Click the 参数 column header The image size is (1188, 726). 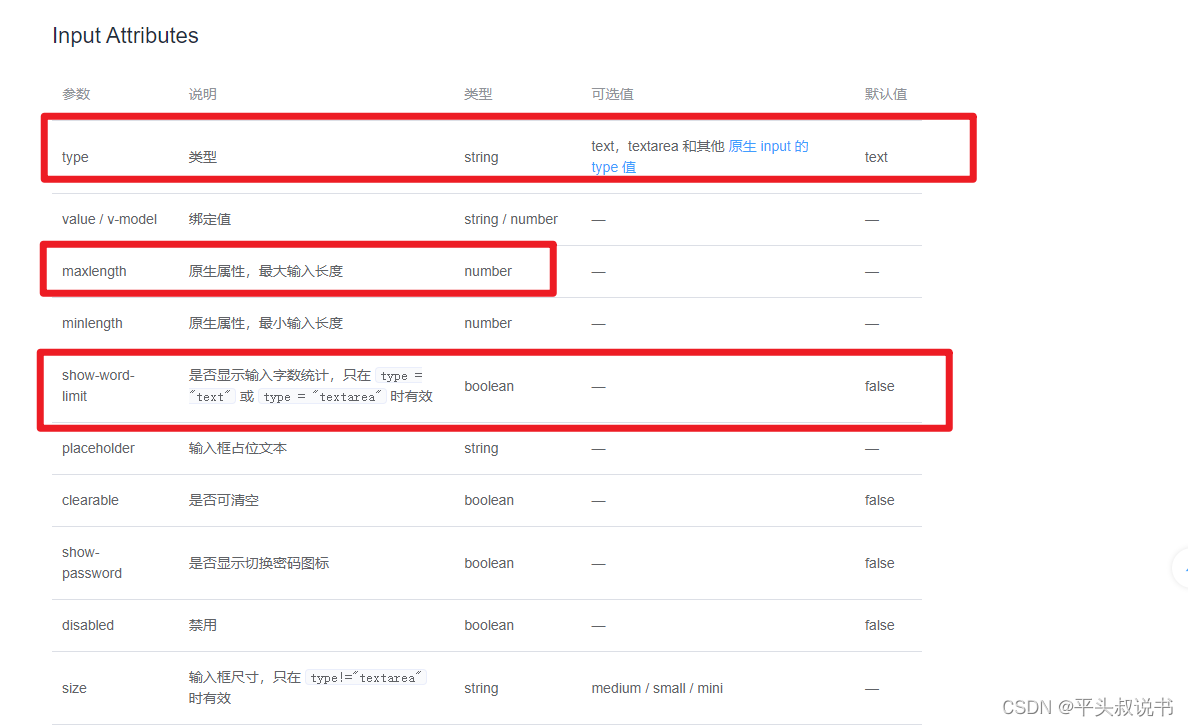76,93
